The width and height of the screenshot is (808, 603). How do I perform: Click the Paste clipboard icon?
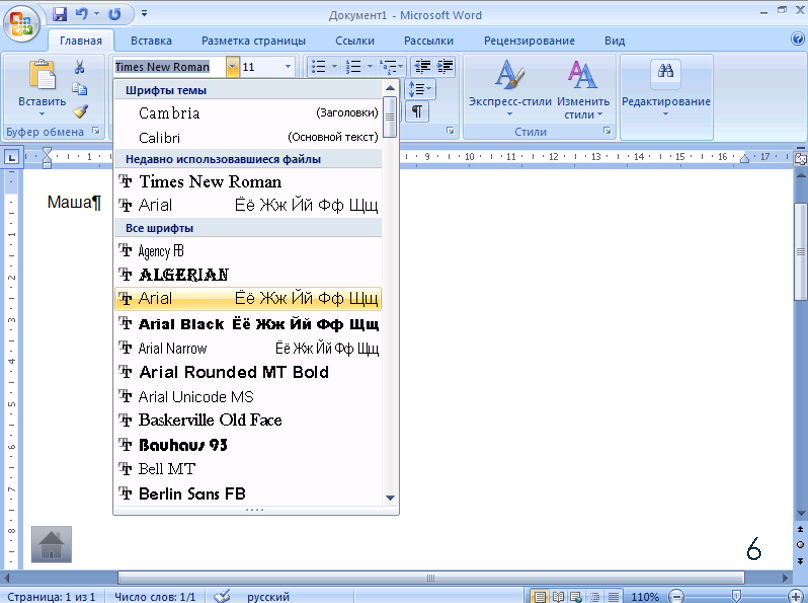[x=42, y=75]
